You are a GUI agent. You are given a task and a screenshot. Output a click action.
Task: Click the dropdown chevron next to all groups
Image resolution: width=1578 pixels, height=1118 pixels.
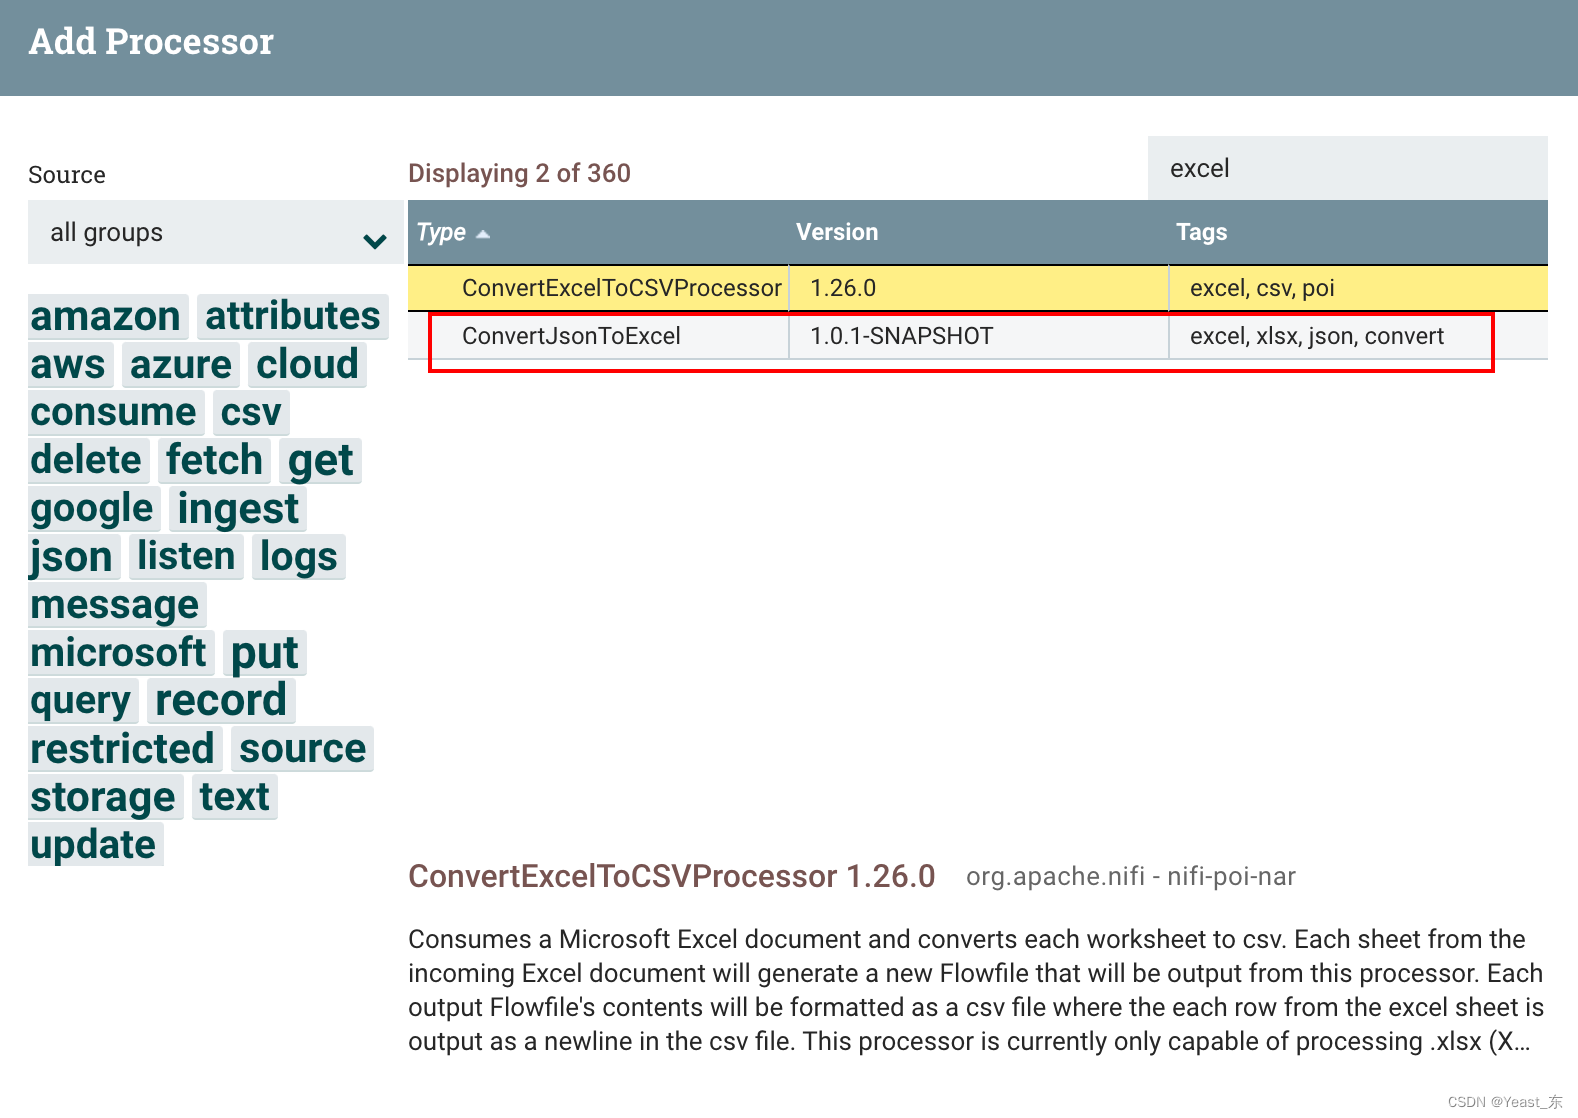coord(375,240)
